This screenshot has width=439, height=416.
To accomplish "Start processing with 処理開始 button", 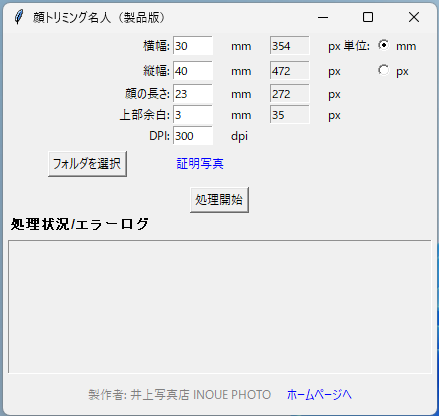I will pos(219,200).
